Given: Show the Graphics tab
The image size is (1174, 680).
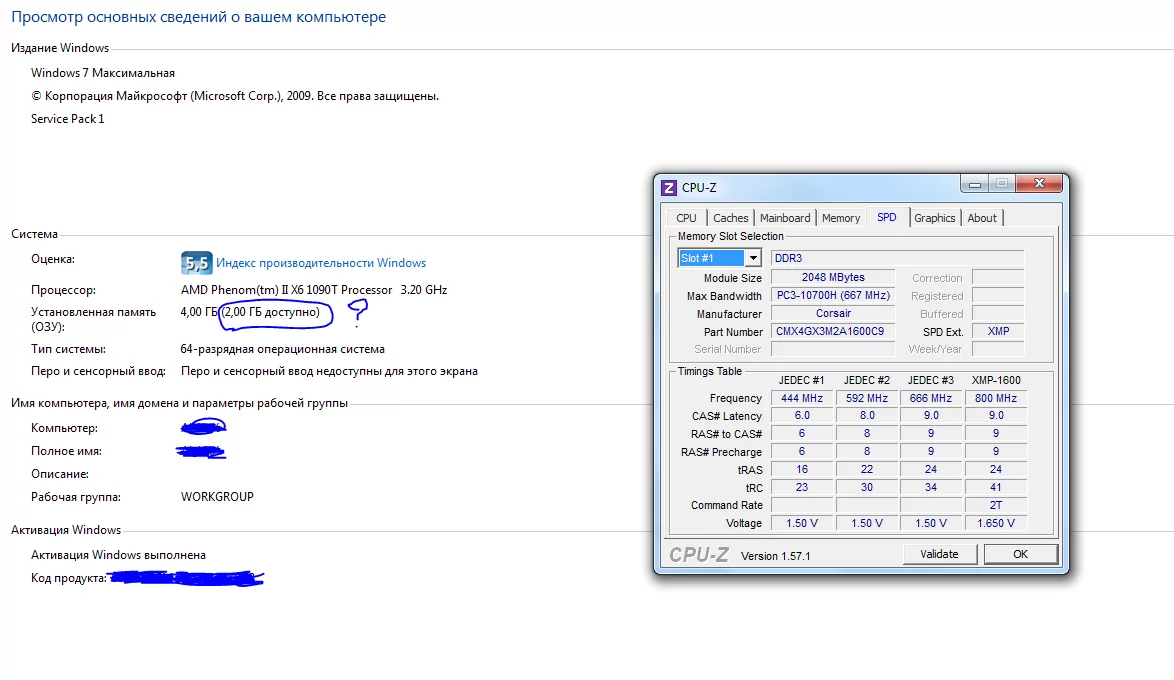Looking at the screenshot, I should [x=935, y=218].
